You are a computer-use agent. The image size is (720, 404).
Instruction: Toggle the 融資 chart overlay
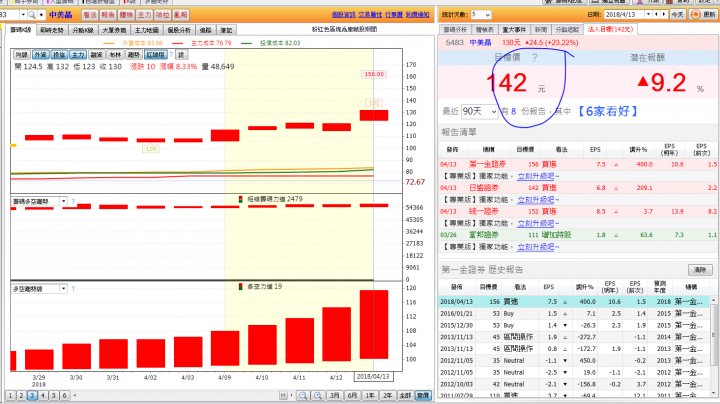pos(96,55)
